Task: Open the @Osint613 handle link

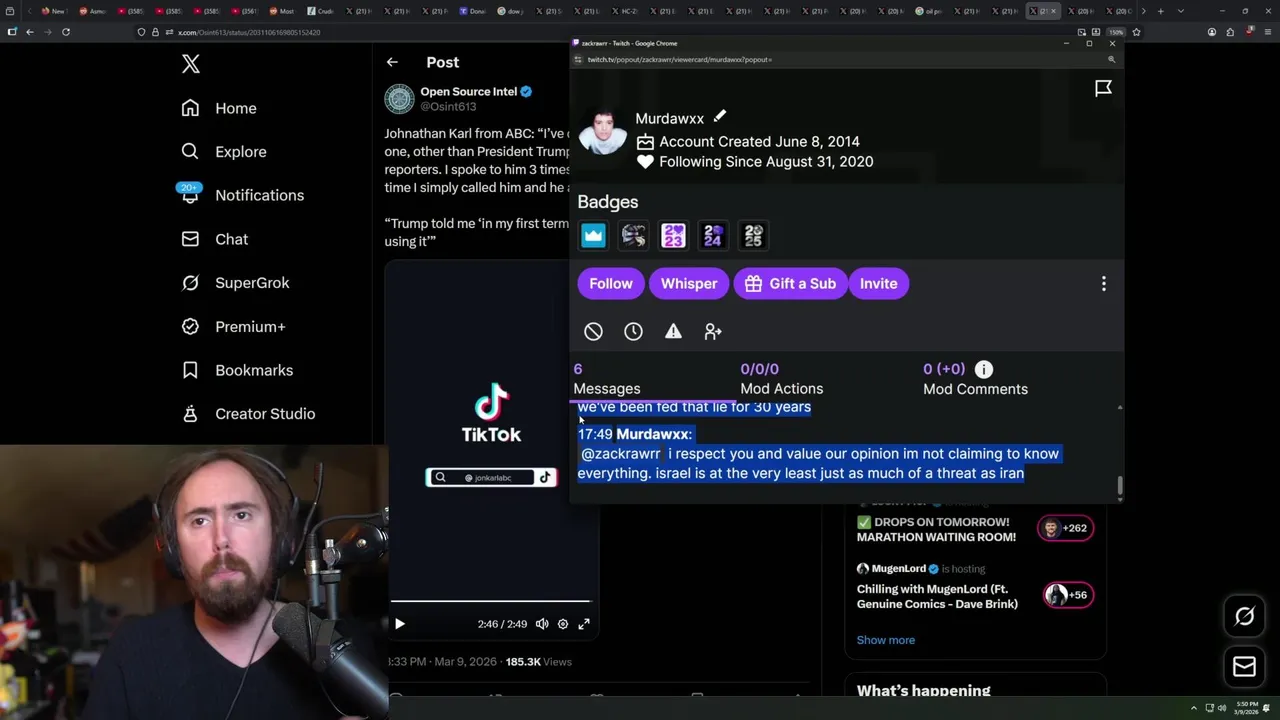Action: pyautogui.click(x=448, y=106)
